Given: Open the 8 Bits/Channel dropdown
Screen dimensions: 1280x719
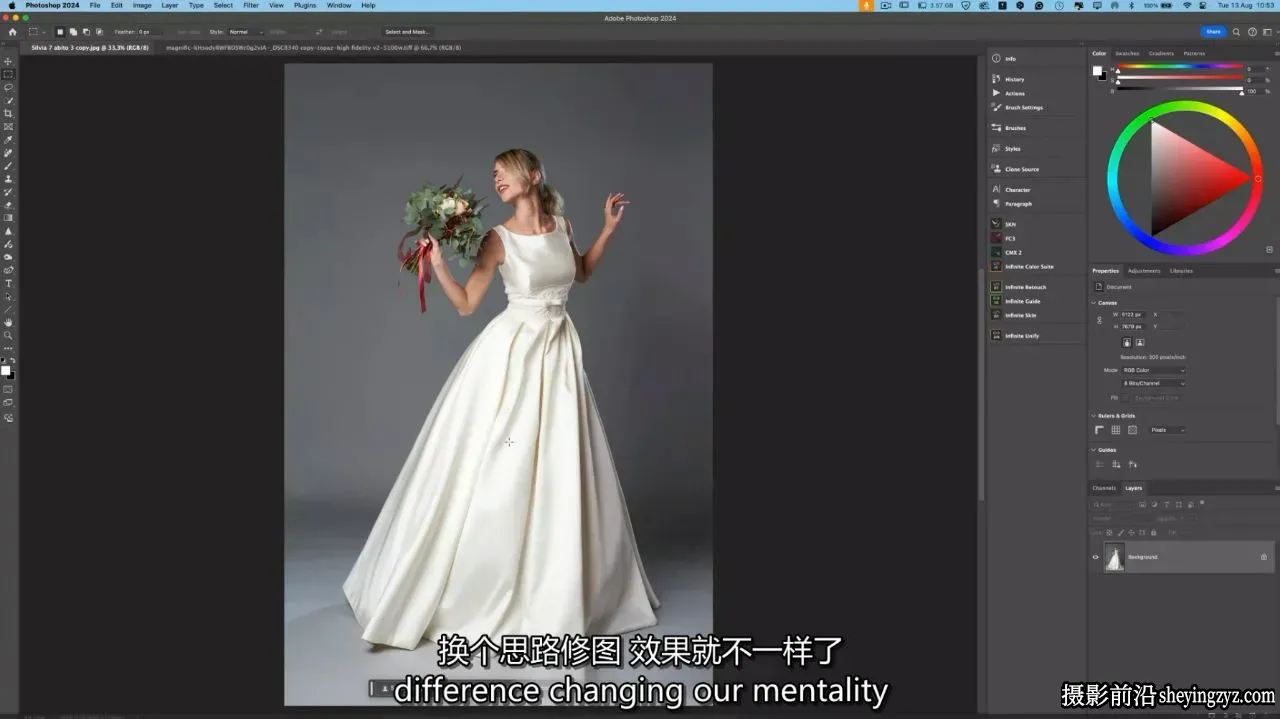Looking at the screenshot, I should (1153, 383).
